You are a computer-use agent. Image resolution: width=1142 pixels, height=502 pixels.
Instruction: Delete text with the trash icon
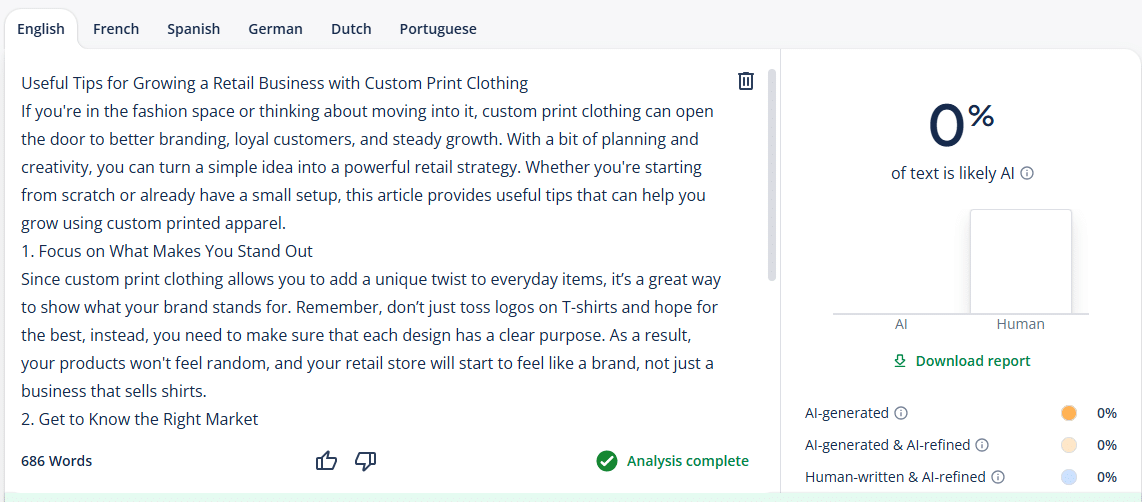[x=746, y=81]
